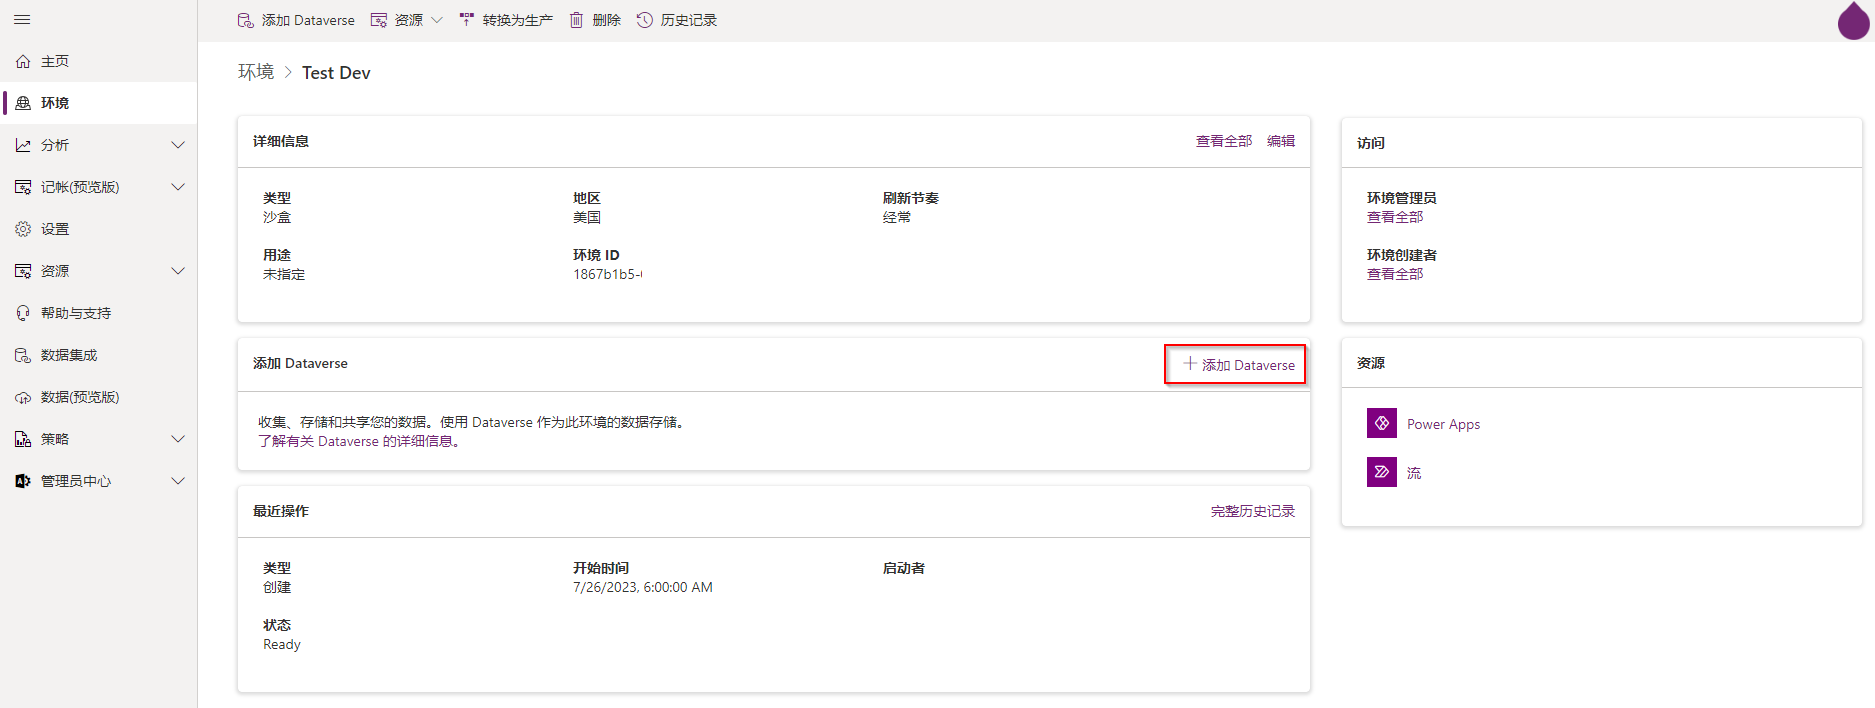Click 转换为生产 in the command bar
1875x708 pixels.
click(517, 20)
